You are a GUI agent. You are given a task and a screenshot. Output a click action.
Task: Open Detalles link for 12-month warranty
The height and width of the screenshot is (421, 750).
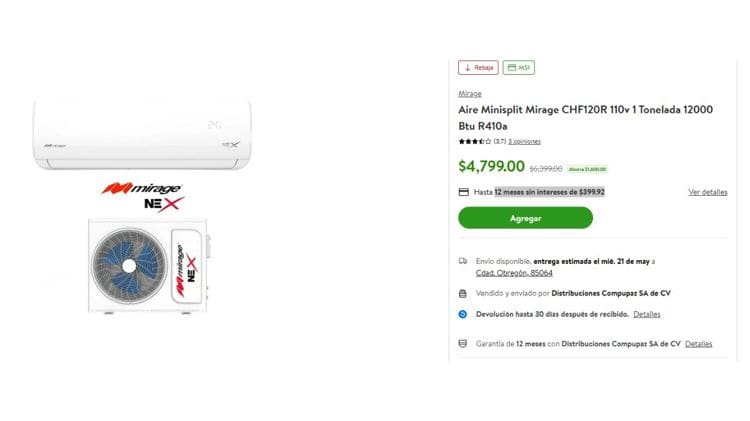[698, 344]
